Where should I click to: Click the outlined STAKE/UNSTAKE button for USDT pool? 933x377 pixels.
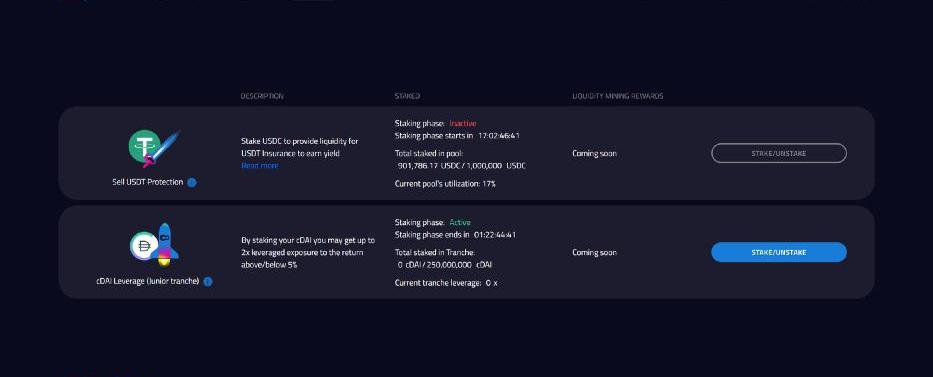(778, 153)
